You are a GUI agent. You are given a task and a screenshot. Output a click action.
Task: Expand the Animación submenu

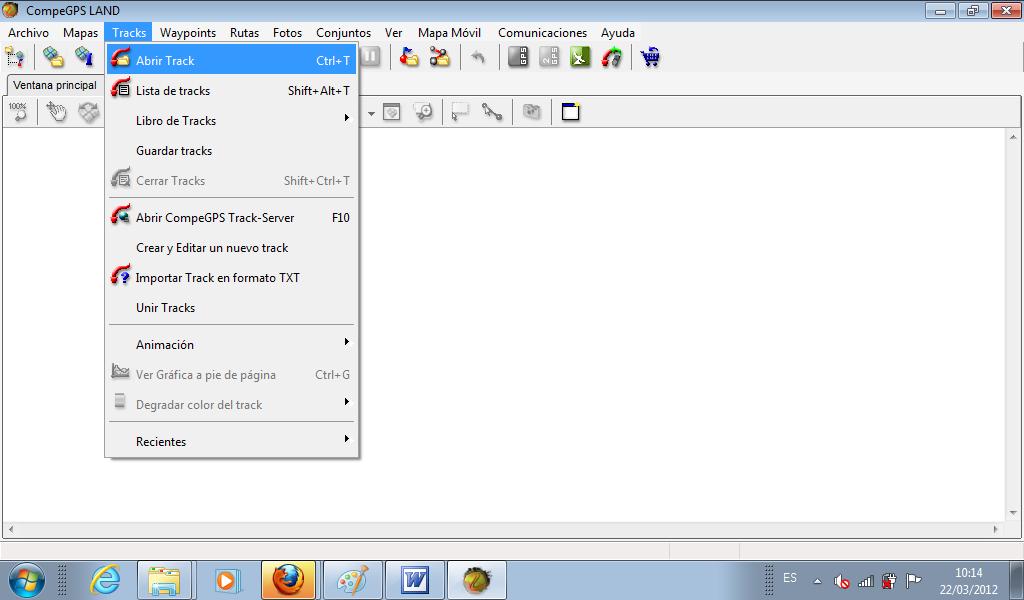click(x=231, y=344)
